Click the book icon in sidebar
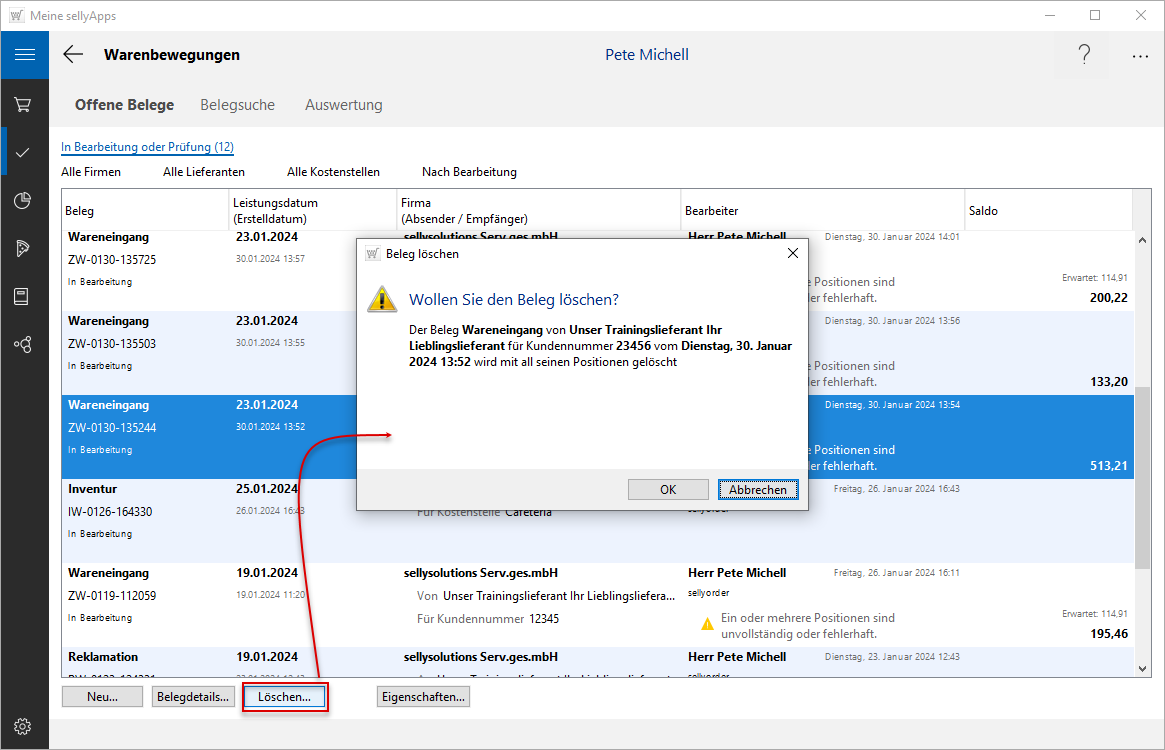Viewport: 1165px width, 750px height. pyautogui.click(x=23, y=296)
